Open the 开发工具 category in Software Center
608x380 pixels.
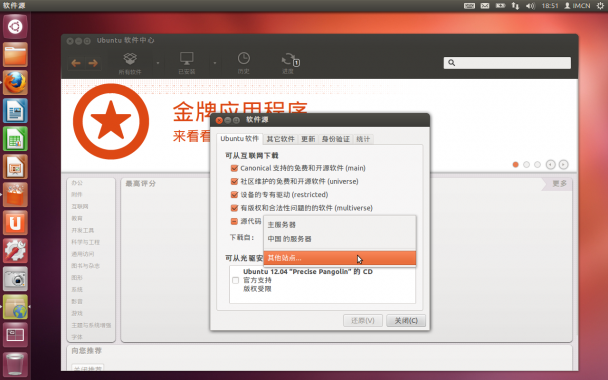pyautogui.click(x=83, y=230)
